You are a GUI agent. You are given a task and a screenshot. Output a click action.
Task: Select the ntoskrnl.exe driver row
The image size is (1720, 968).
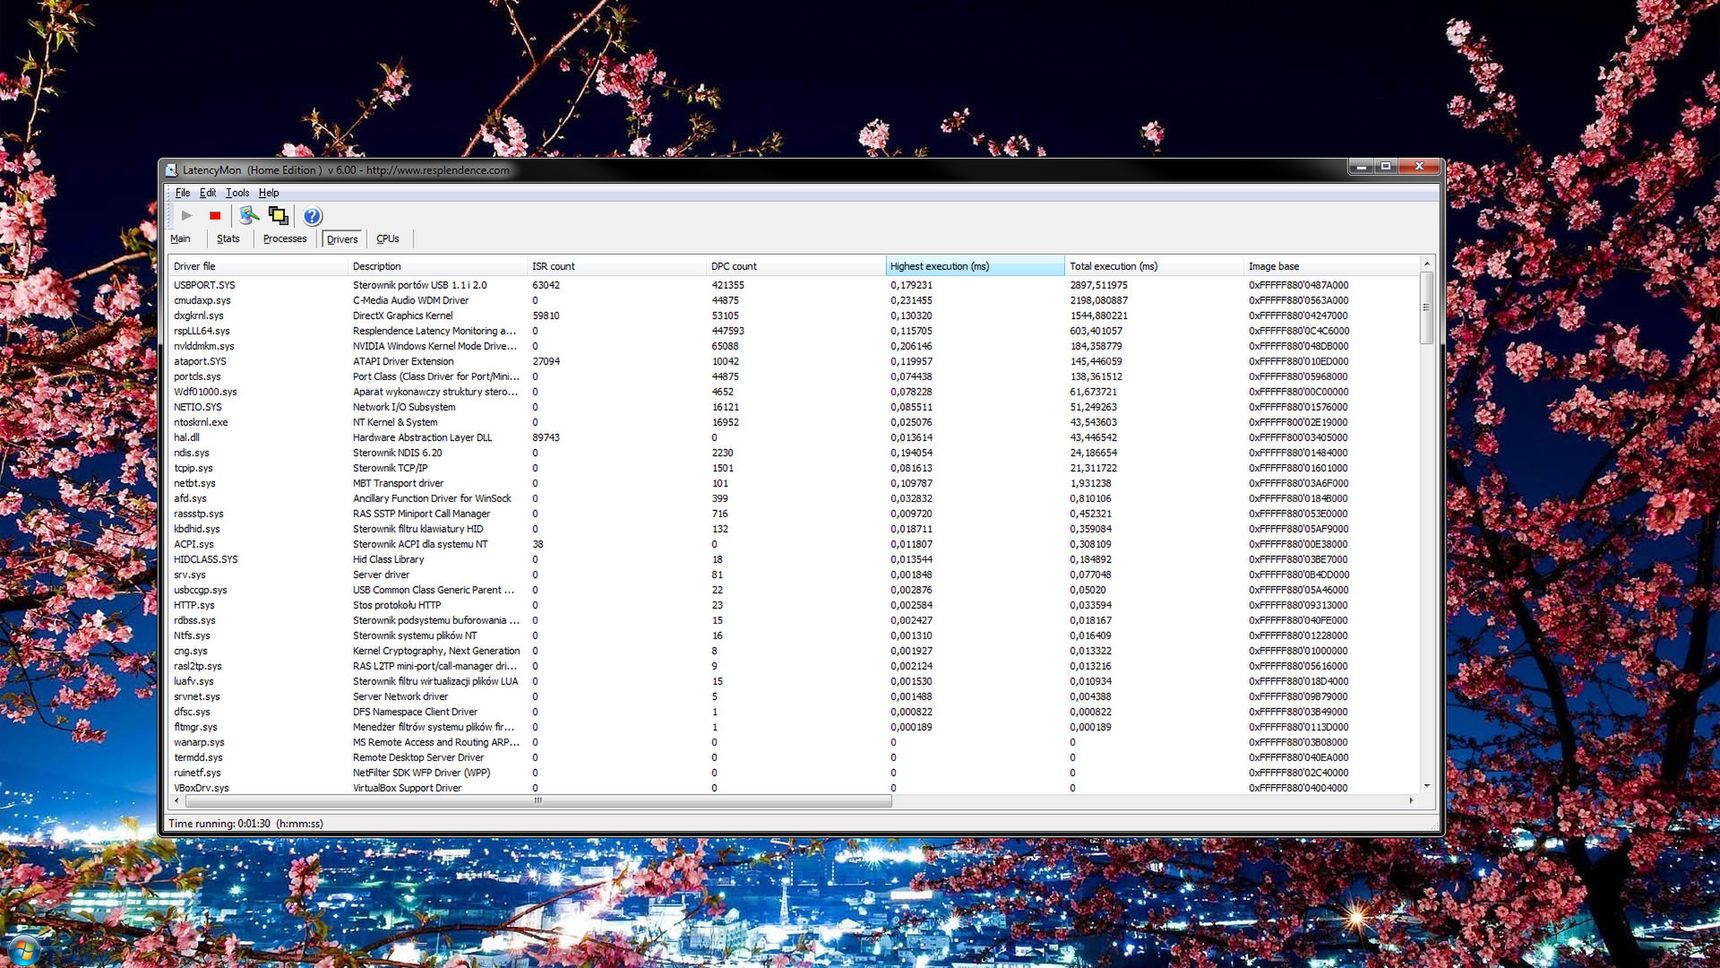tap(794, 422)
